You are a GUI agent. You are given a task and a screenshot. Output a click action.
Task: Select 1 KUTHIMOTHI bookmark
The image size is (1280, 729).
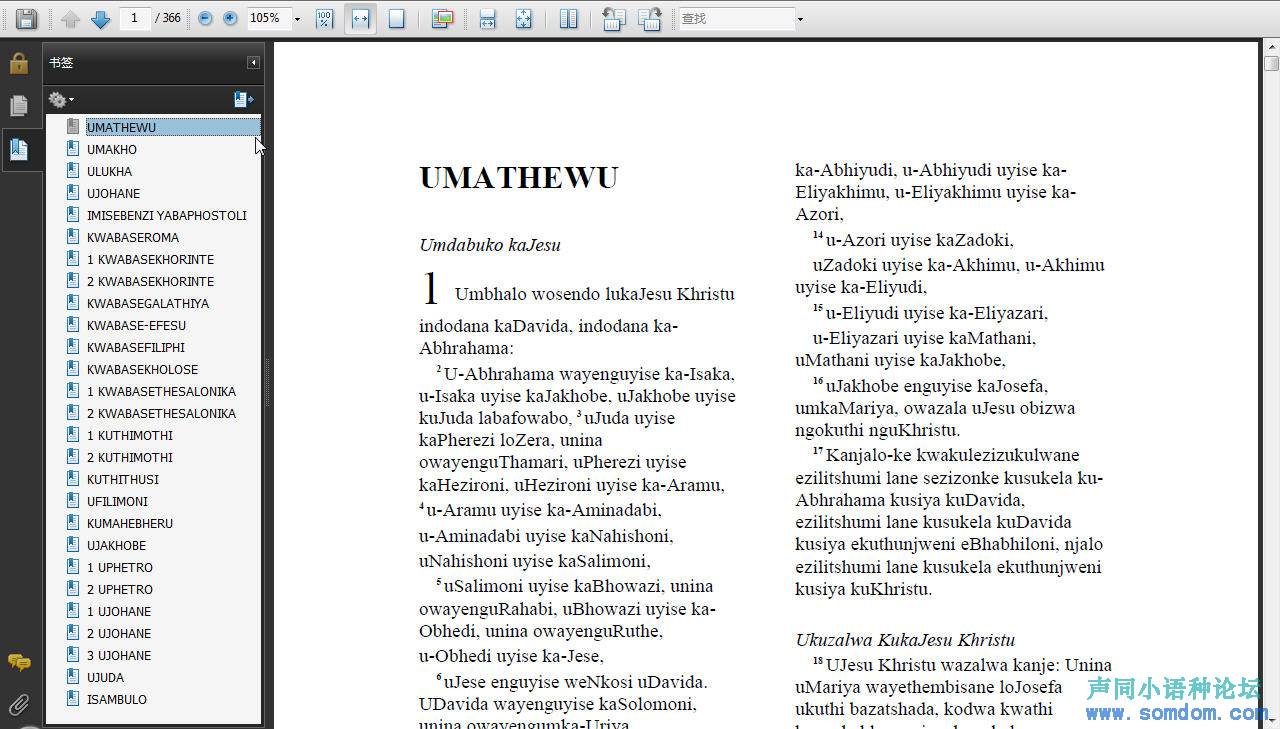(130, 435)
